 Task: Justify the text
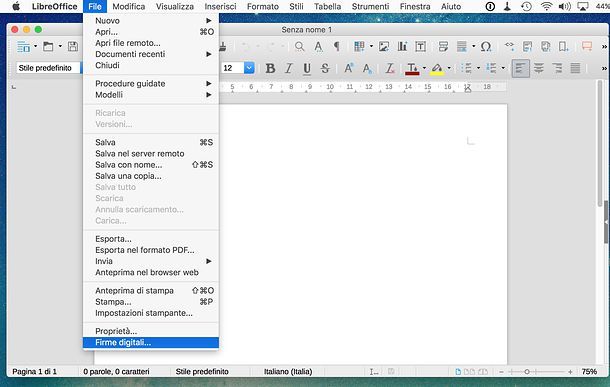pyautogui.click(x=575, y=68)
